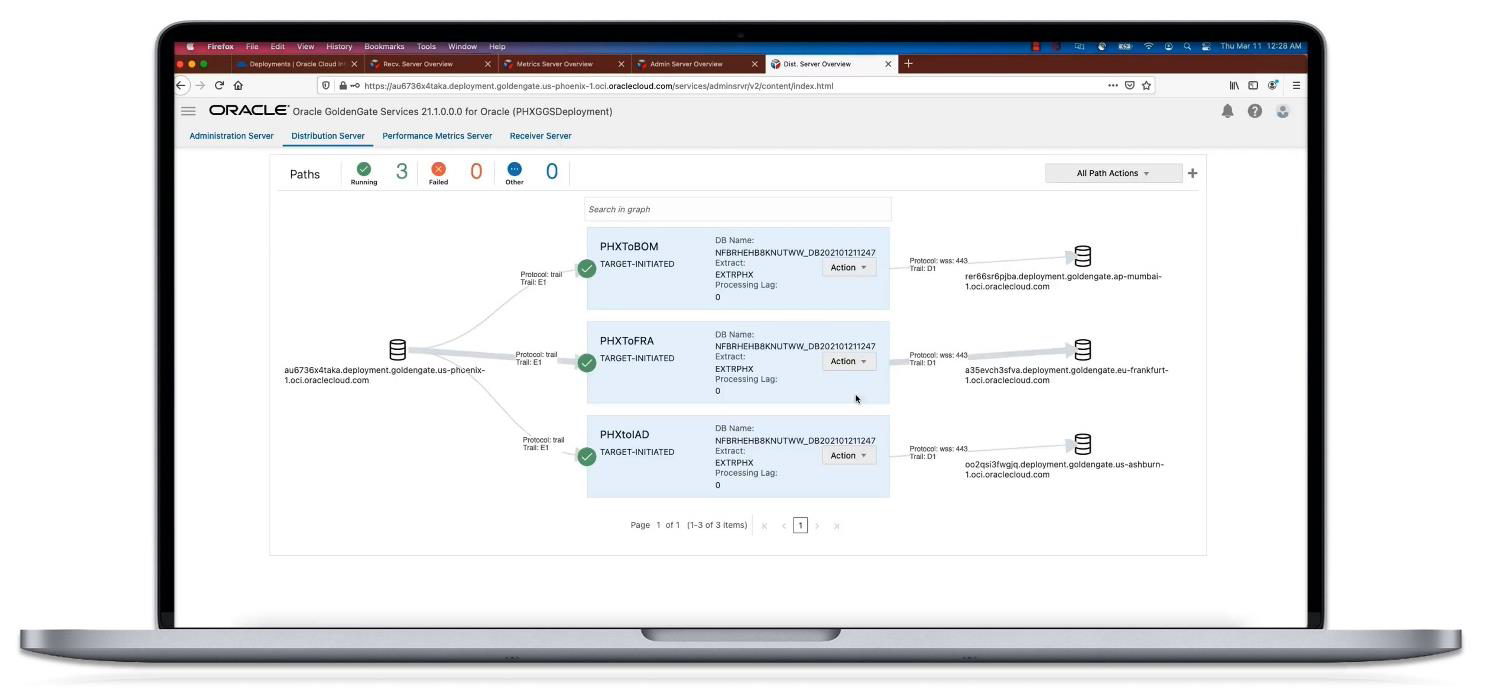Open the Firefox application menu
Screen dimensions: 1486x699
click(1296, 86)
